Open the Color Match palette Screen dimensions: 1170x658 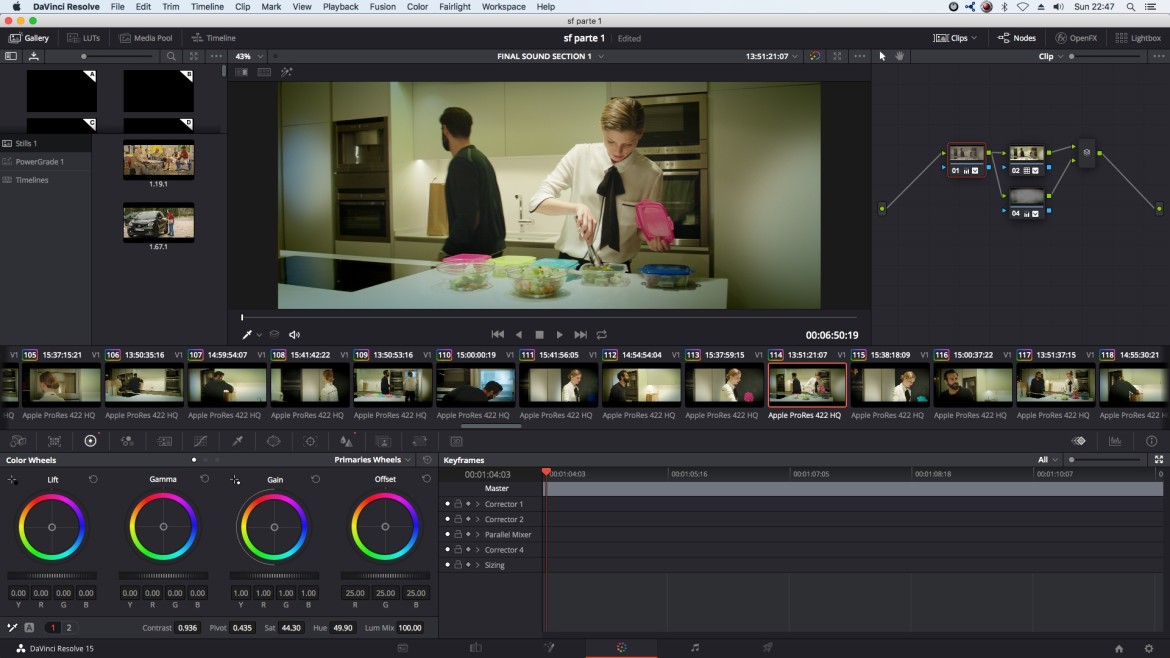coord(54,441)
